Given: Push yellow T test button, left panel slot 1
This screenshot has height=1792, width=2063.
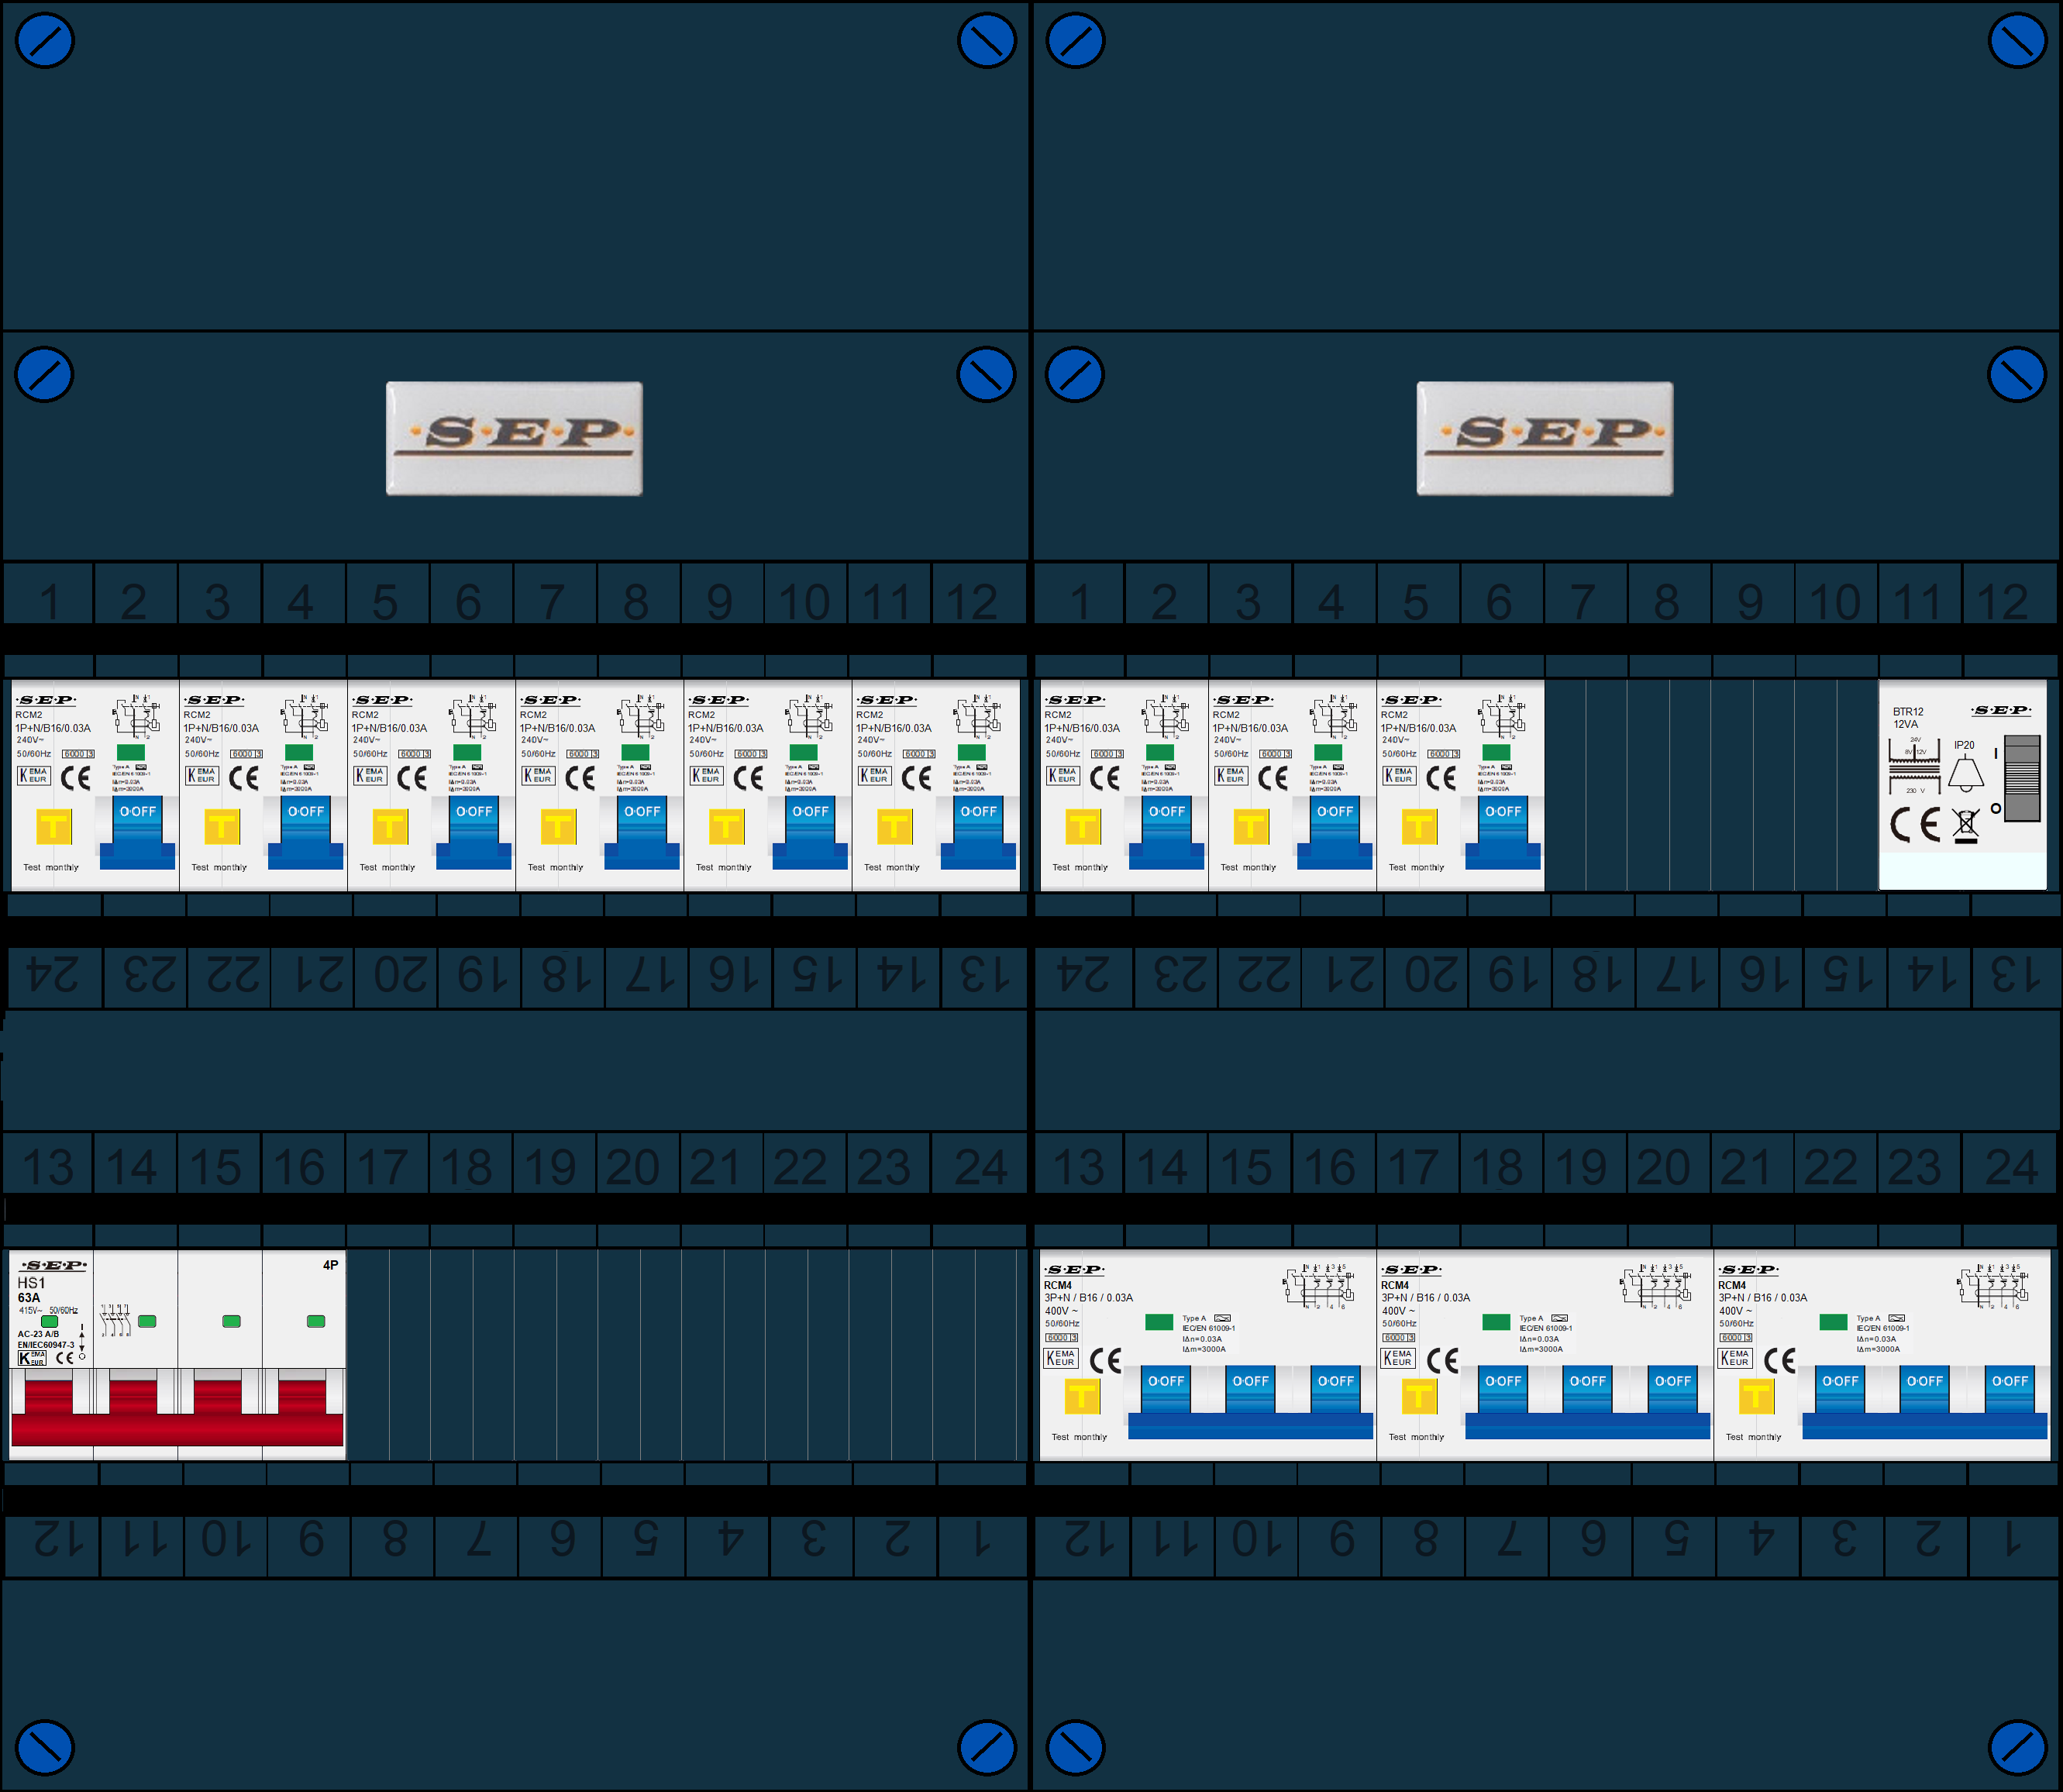Looking at the screenshot, I should [x=54, y=827].
